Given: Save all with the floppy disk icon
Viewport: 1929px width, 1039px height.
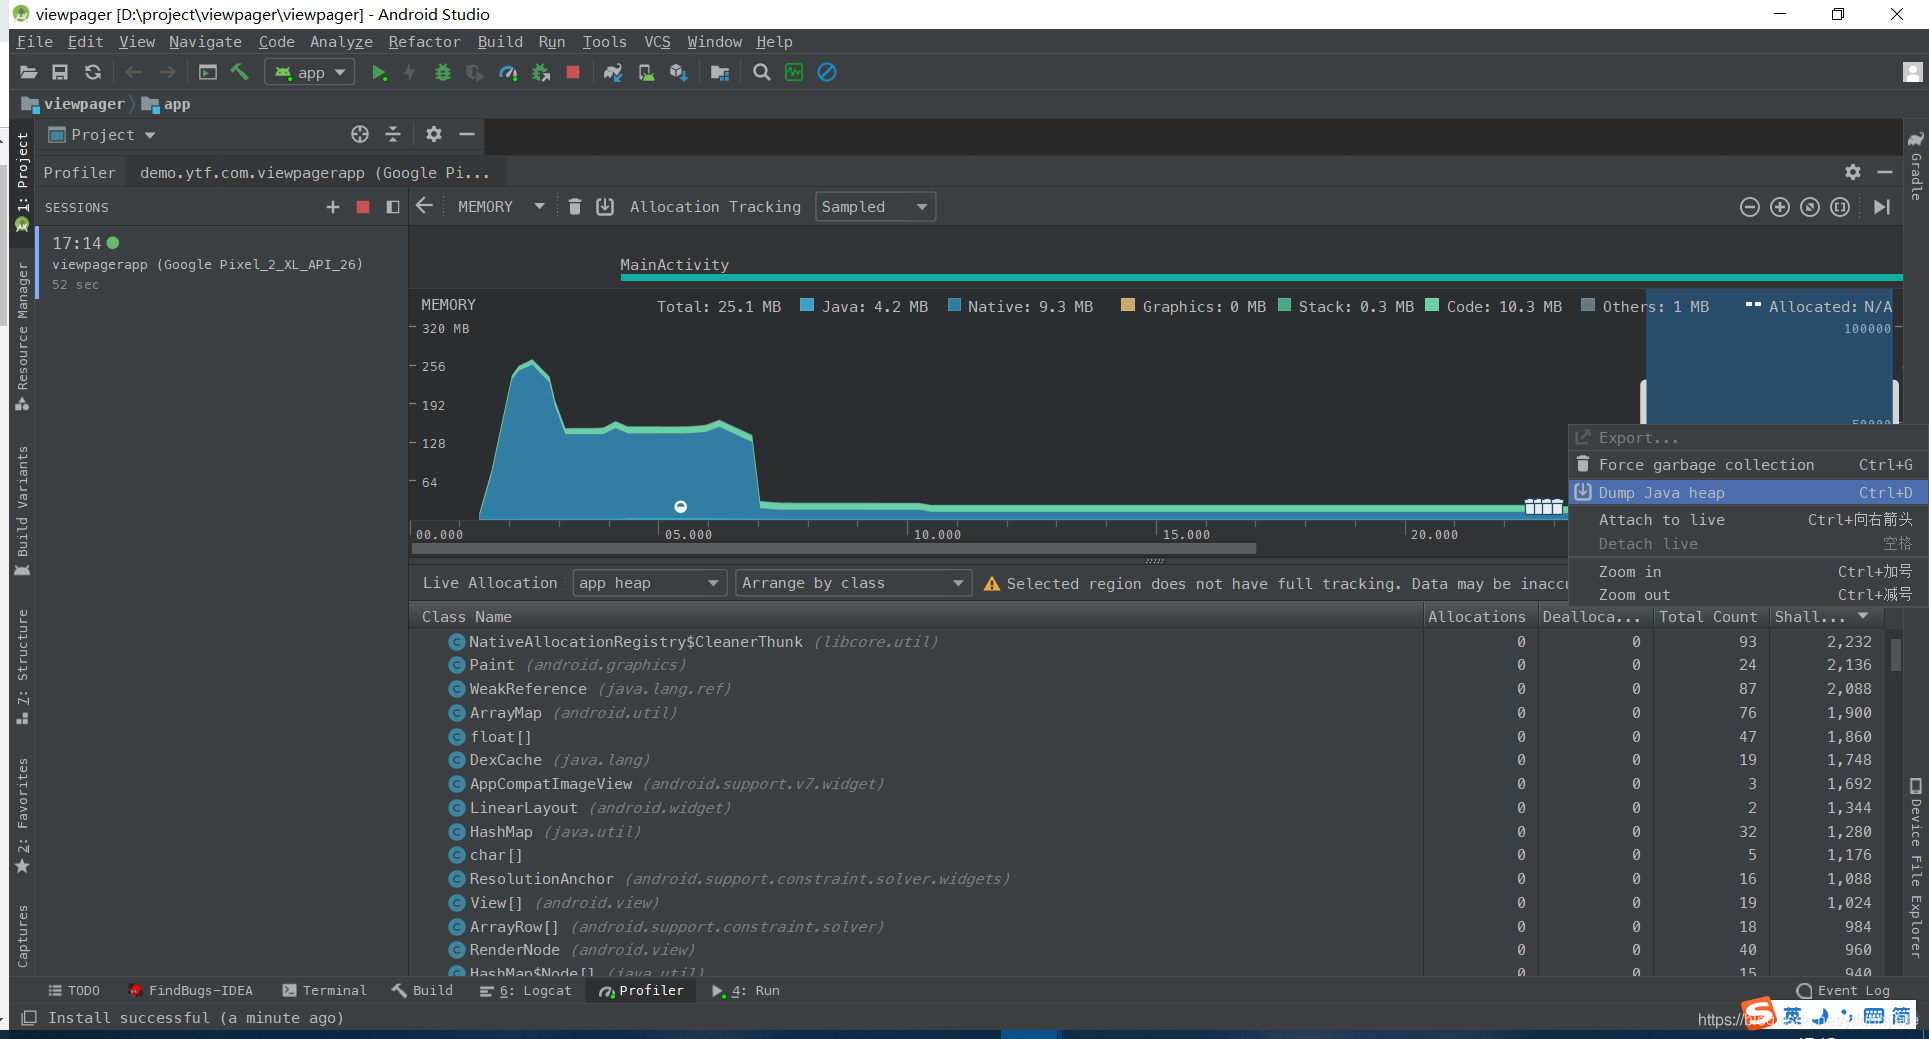Looking at the screenshot, I should [60, 72].
